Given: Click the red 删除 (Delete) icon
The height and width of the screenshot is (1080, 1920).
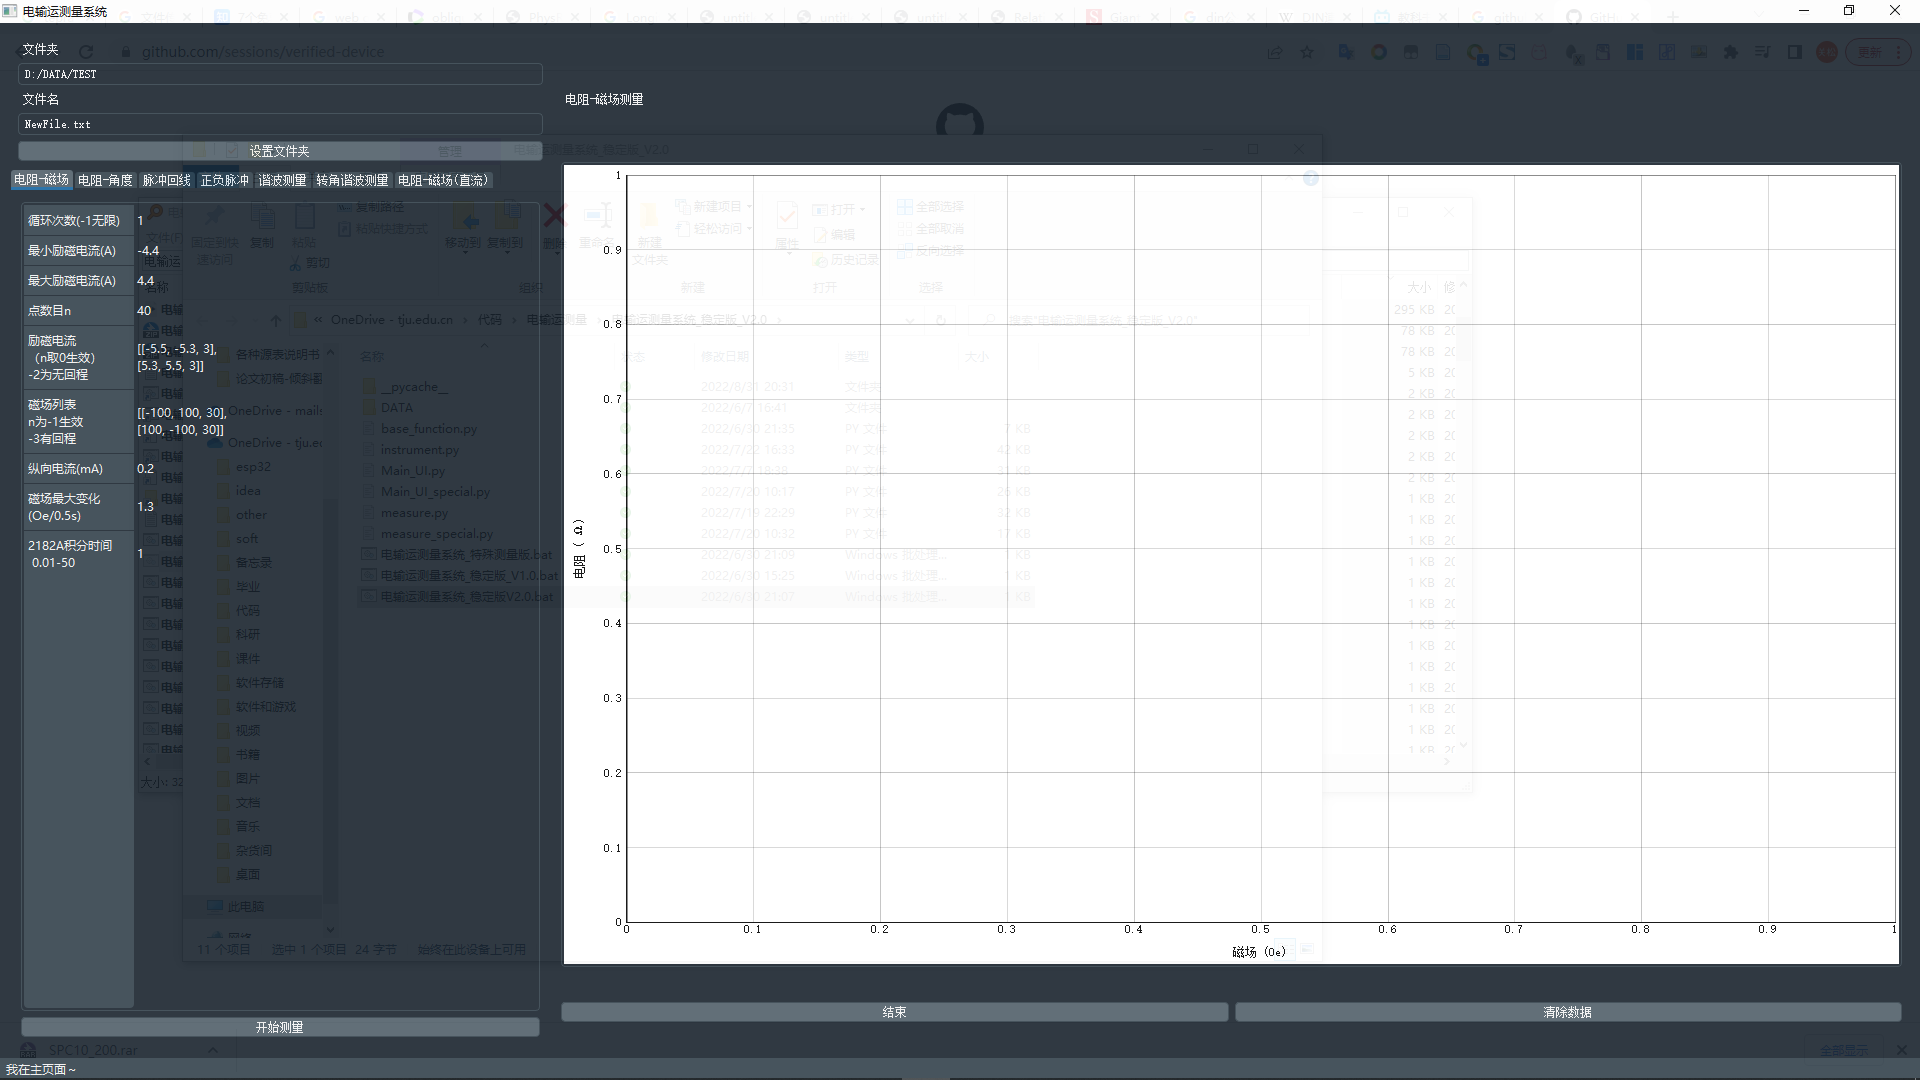Looking at the screenshot, I should [553, 216].
